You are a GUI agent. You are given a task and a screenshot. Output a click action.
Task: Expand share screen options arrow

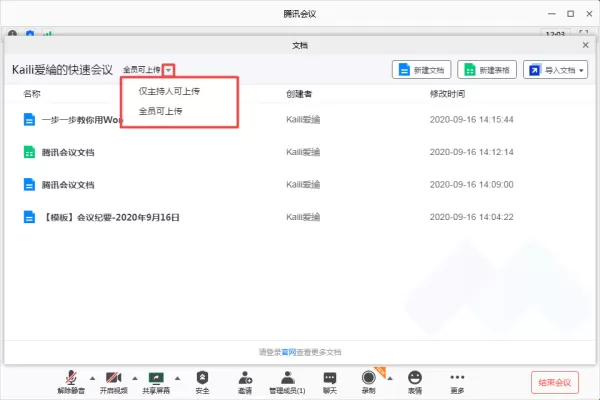click(x=177, y=378)
